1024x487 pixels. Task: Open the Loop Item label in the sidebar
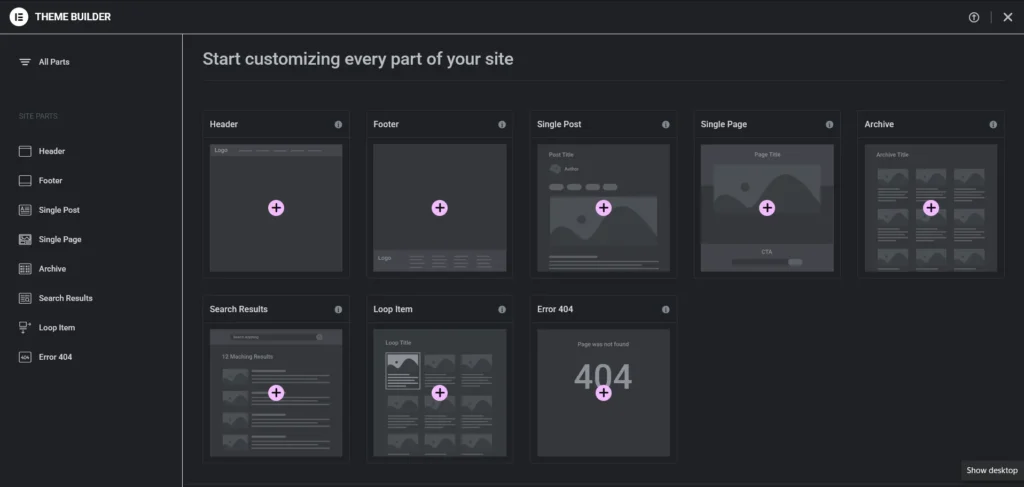point(57,328)
